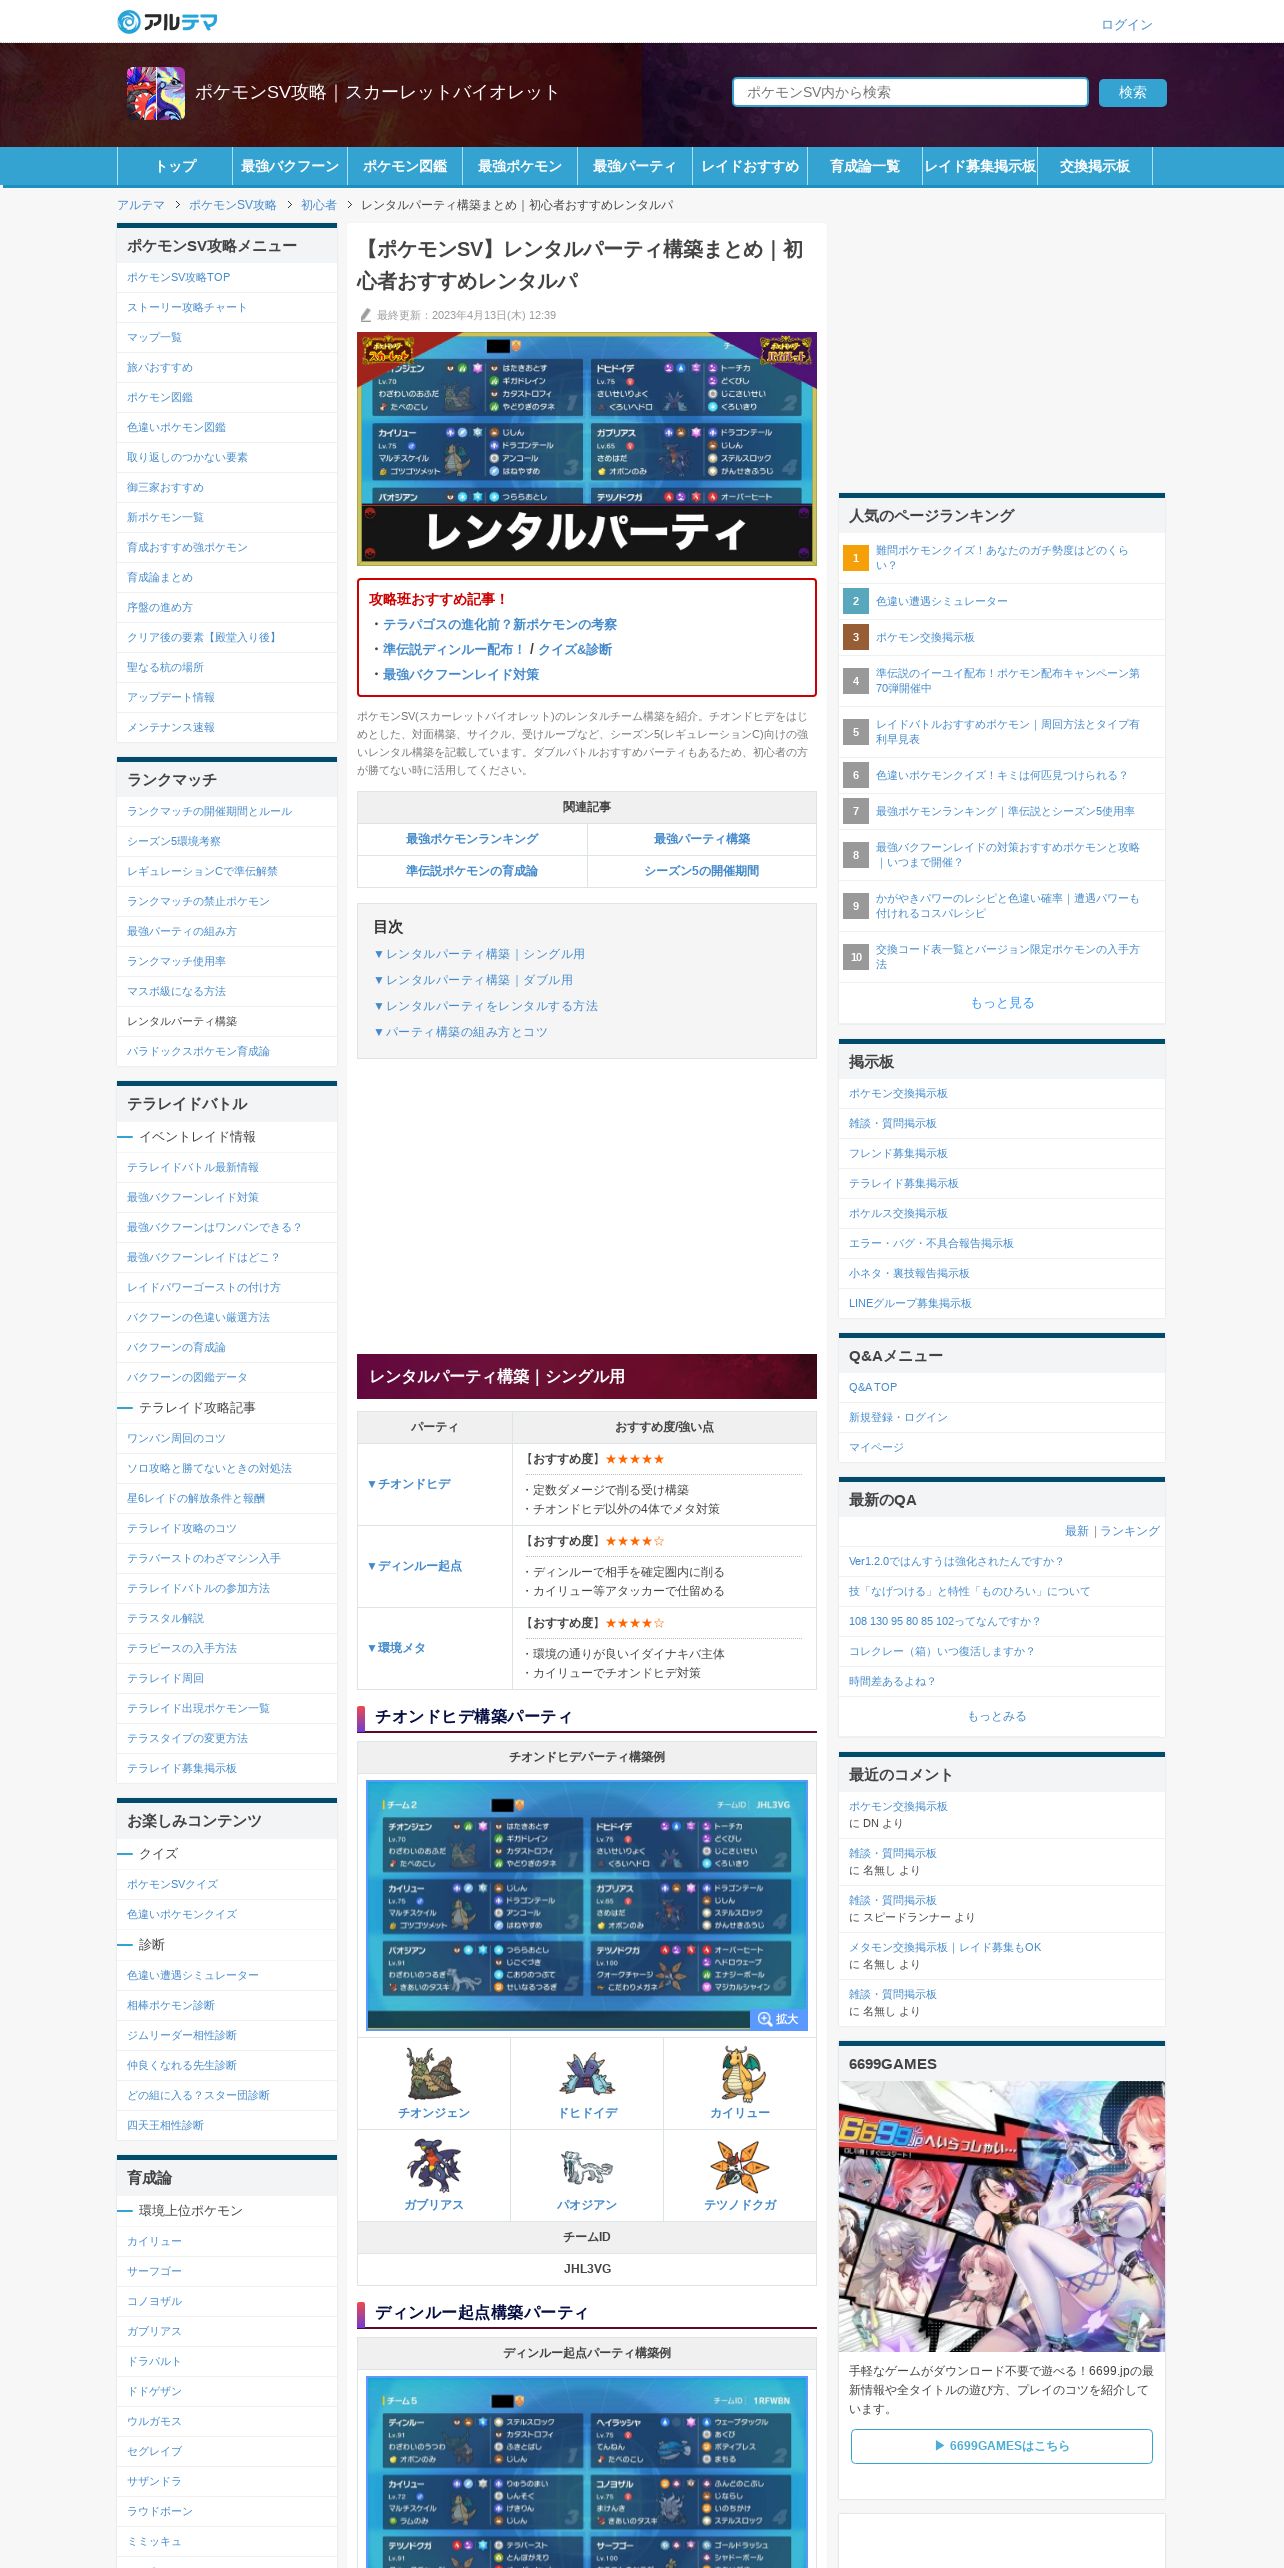Focus the ポケモンSV内から検索 search field
The height and width of the screenshot is (2568, 1284).
910,92
